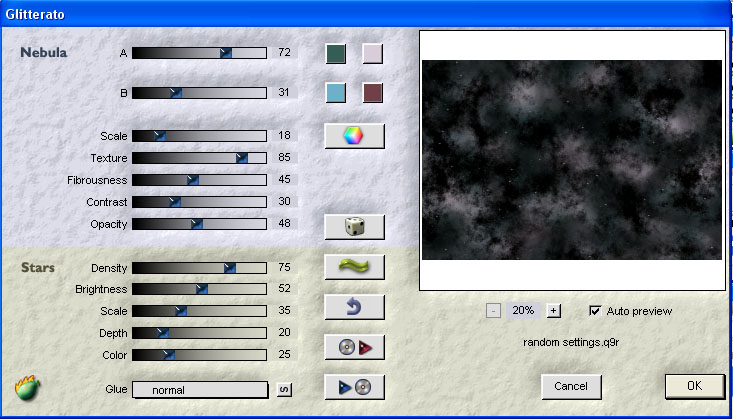This screenshot has height=419, width=733.
Task: Click the color wheel button
Action: click(x=354, y=136)
